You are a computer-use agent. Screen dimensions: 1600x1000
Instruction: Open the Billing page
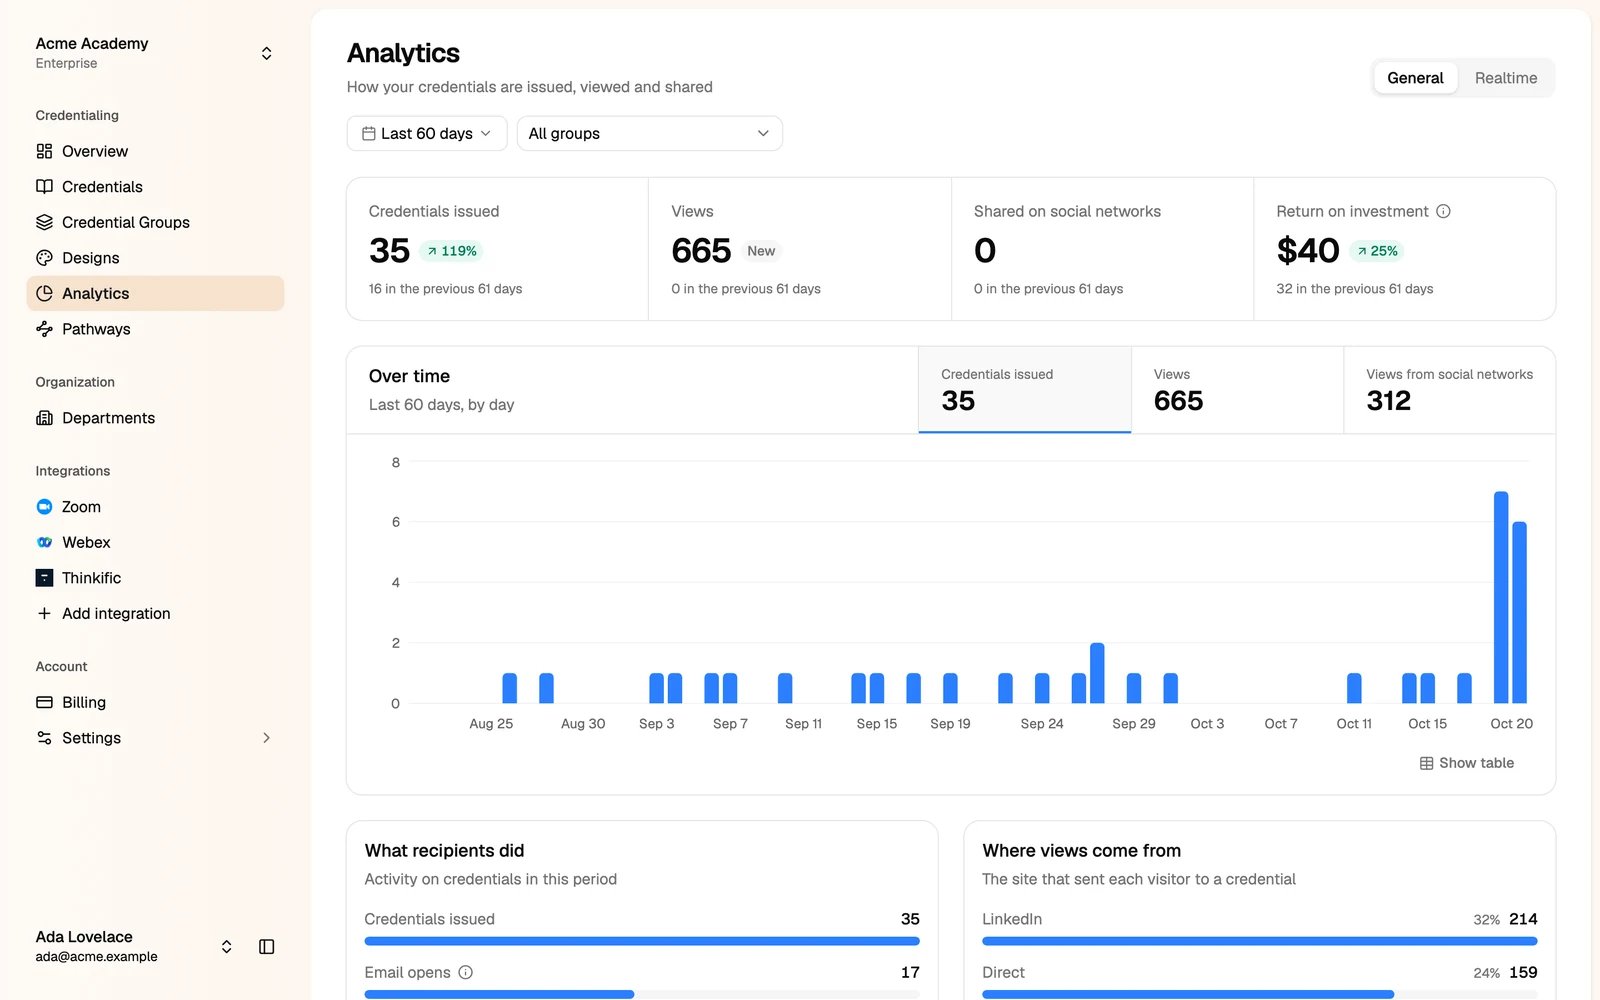pyautogui.click(x=155, y=702)
